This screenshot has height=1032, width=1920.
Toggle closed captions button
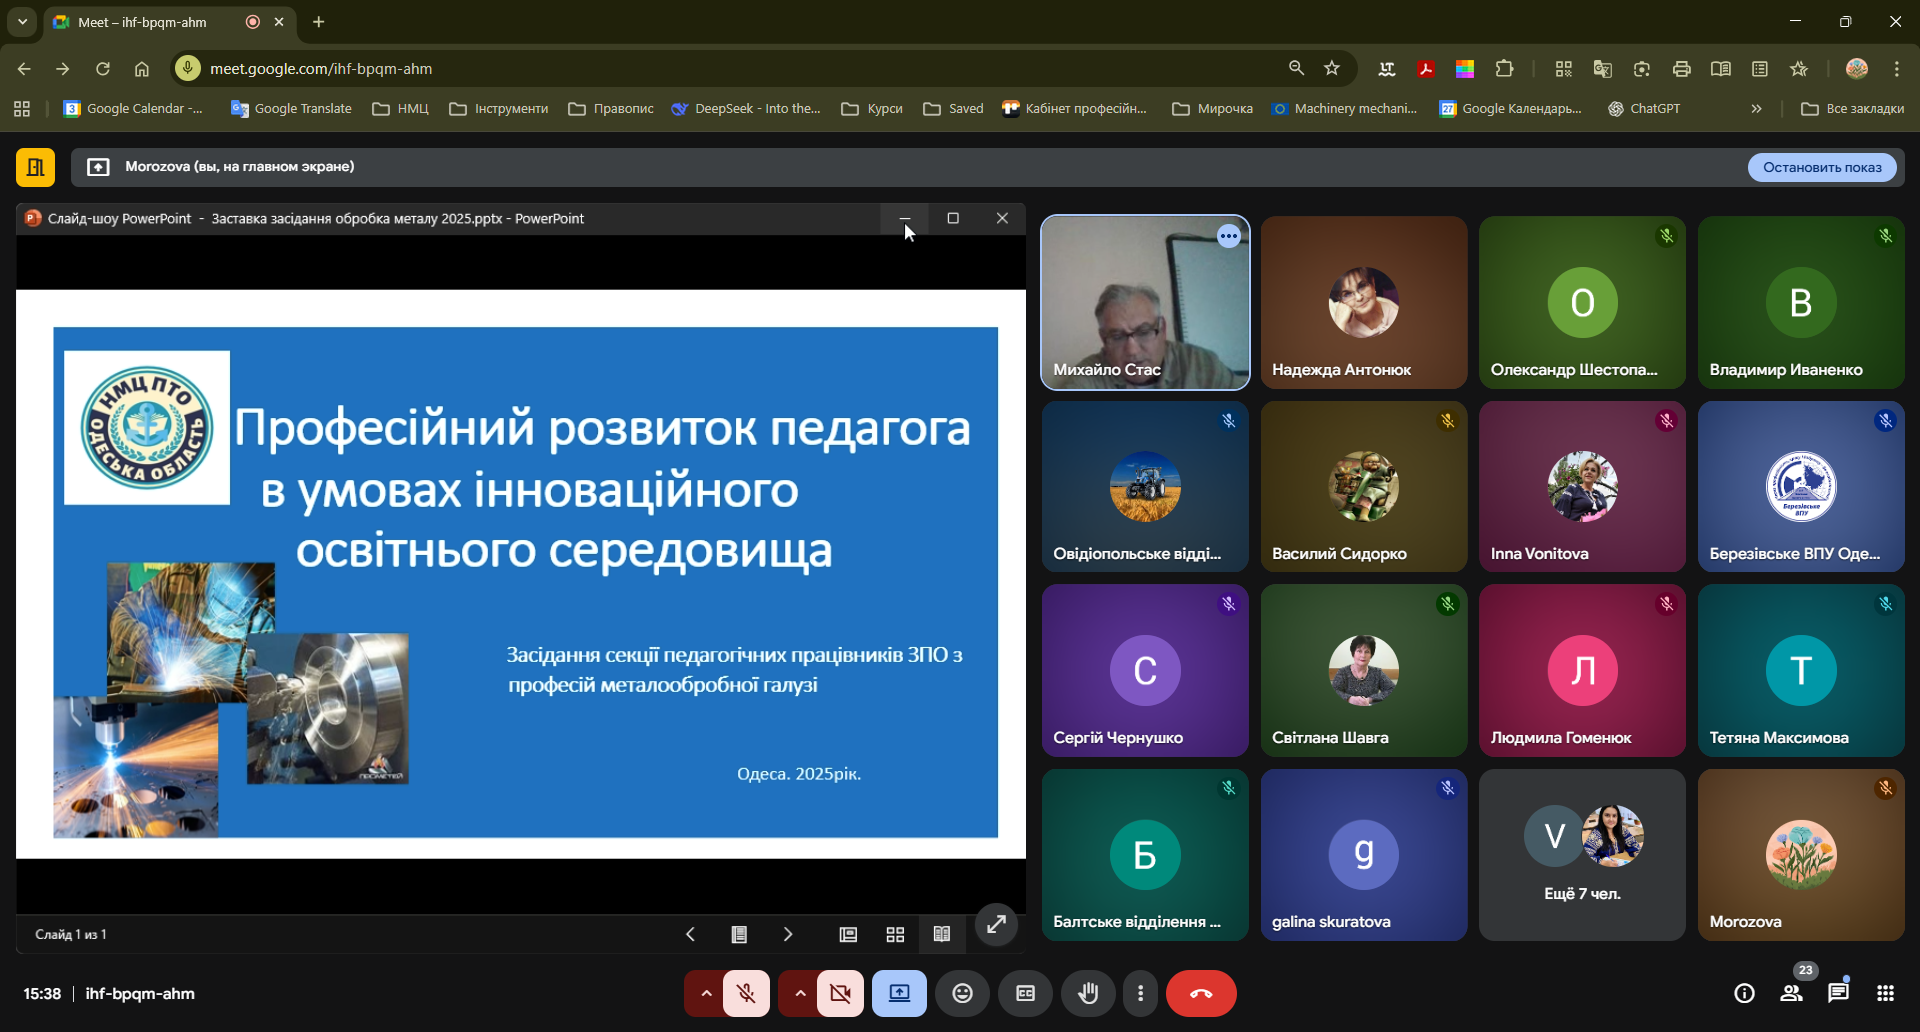click(1025, 993)
